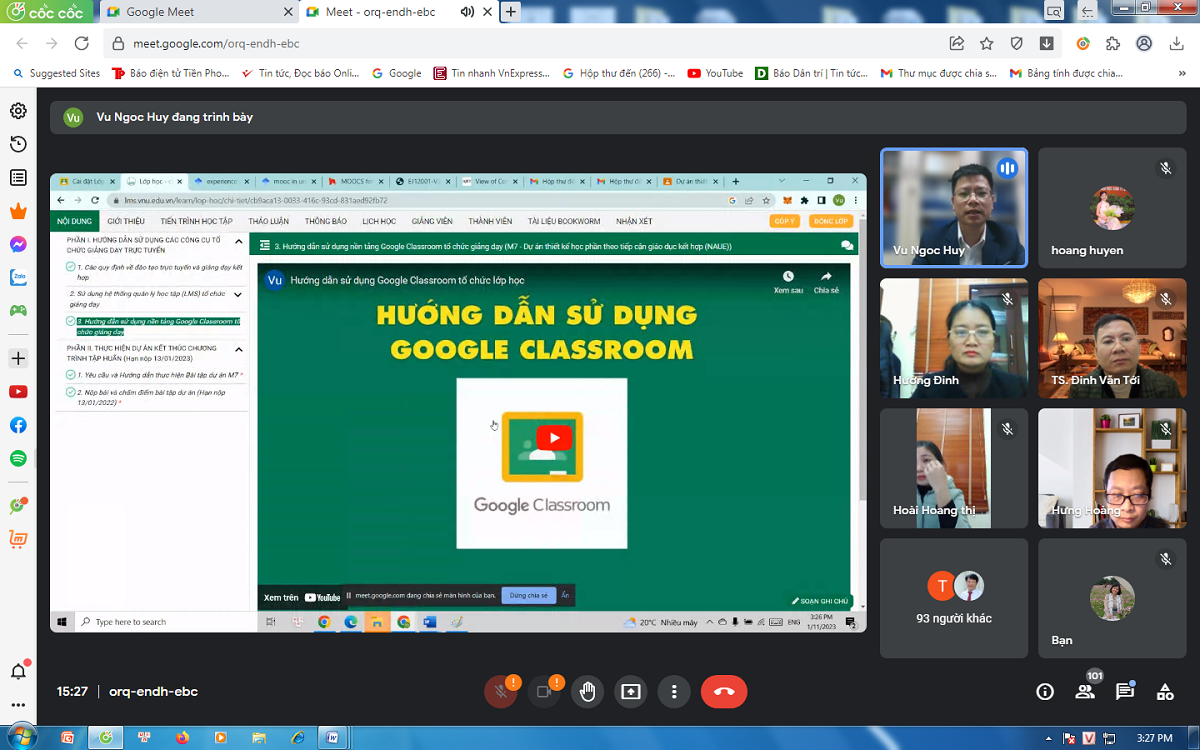Open sidebar notifications bell

(x=18, y=671)
